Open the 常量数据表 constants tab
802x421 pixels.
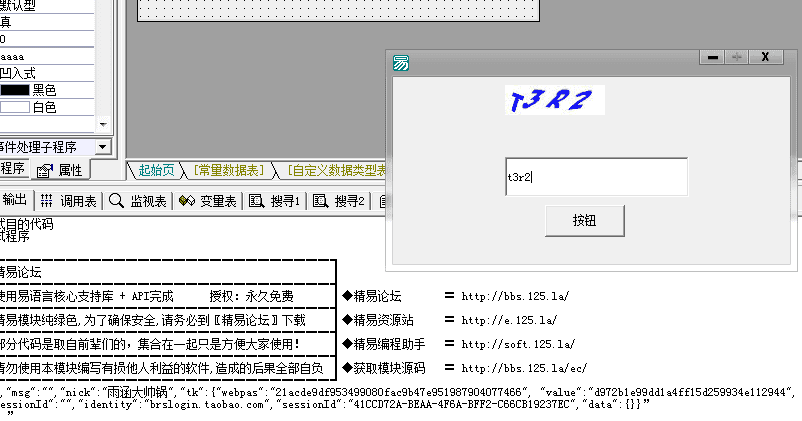point(229,170)
